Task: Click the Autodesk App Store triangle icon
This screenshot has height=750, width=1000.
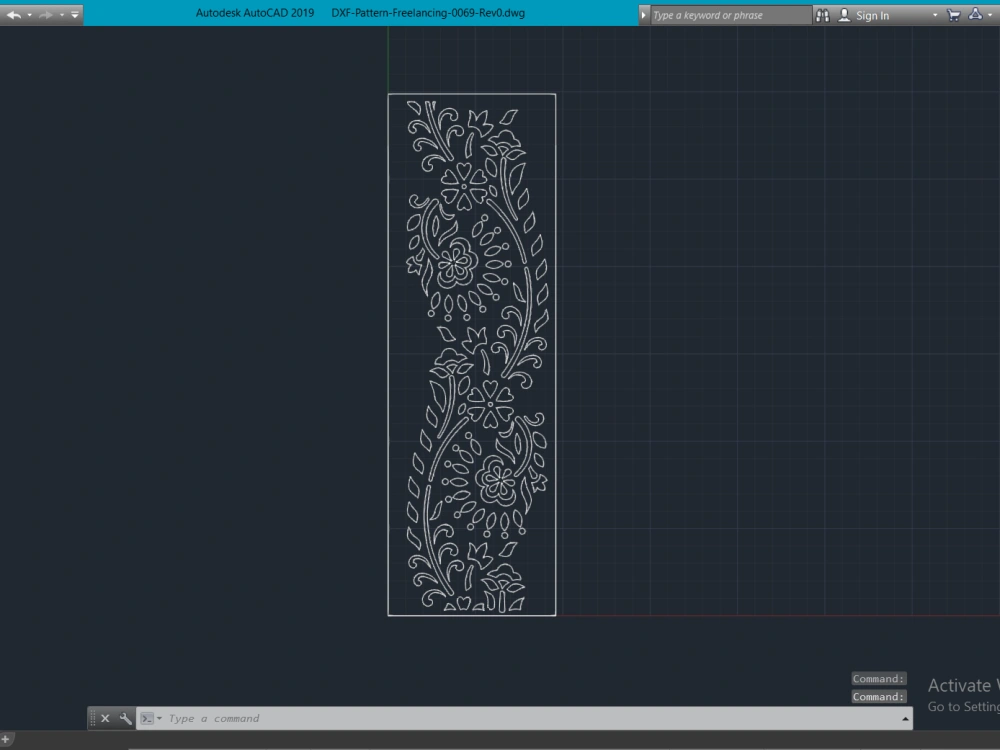Action: click(975, 14)
